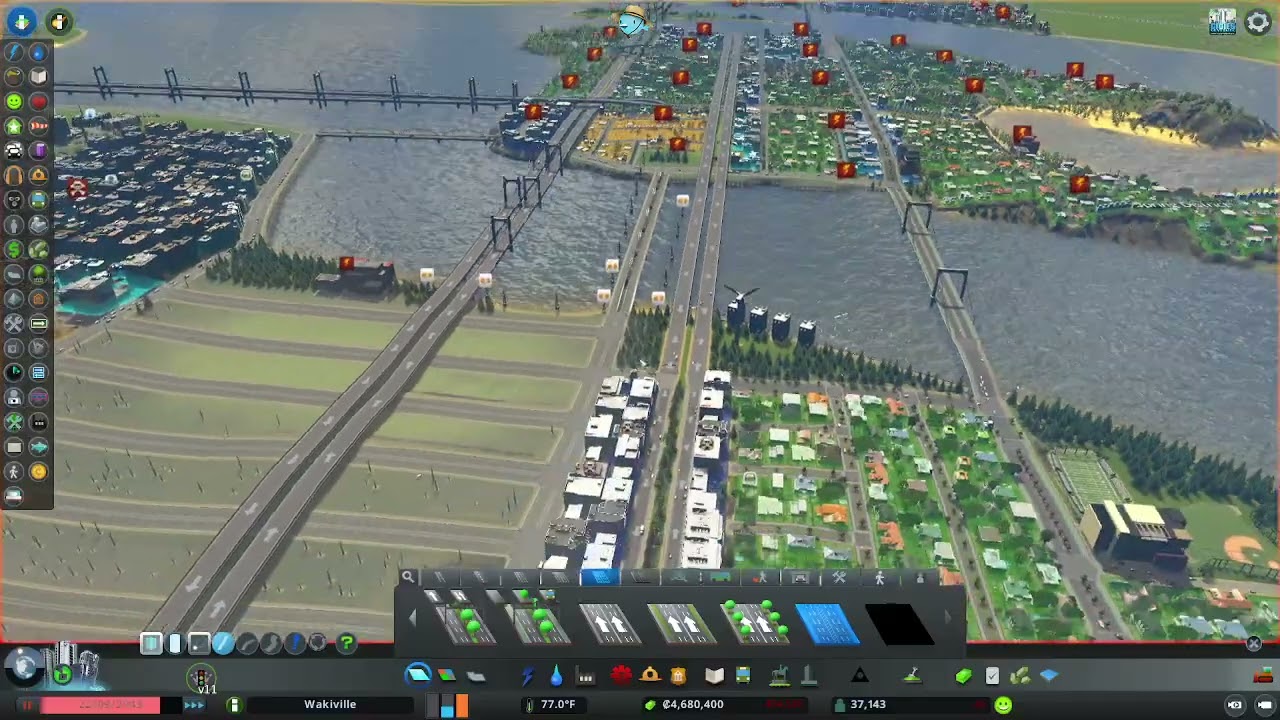This screenshot has height=720, width=1280.
Task: Open the Public Transport build menu
Action: point(743,676)
